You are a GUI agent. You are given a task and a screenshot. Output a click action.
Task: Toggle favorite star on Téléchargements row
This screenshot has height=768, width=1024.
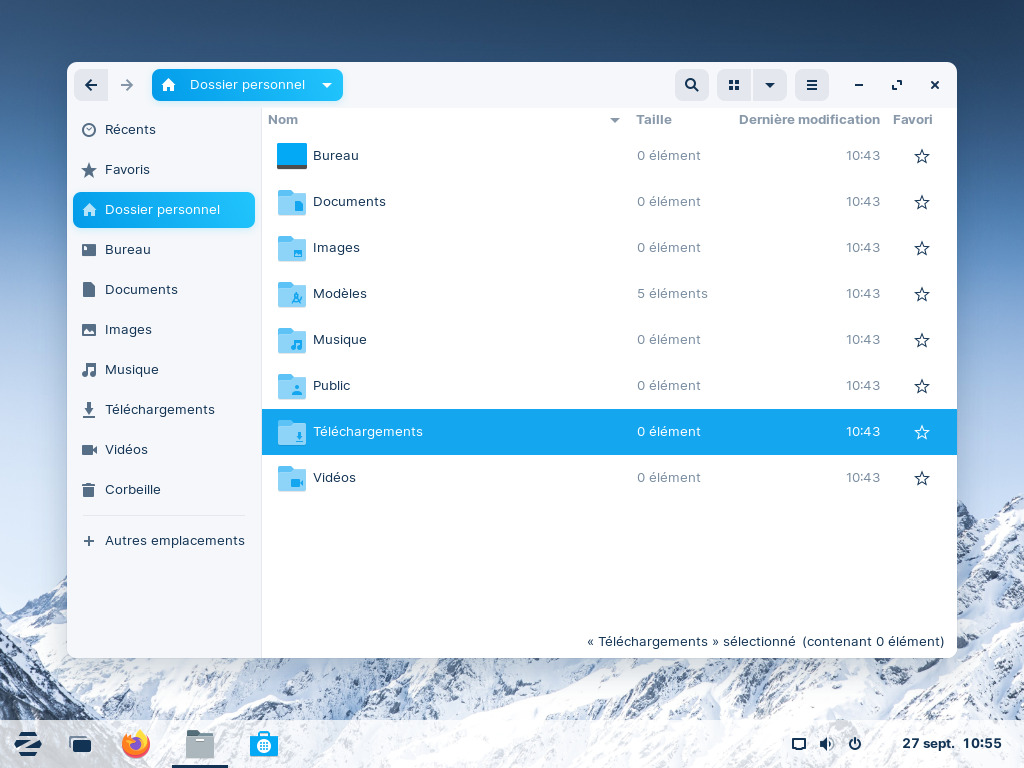[921, 432]
